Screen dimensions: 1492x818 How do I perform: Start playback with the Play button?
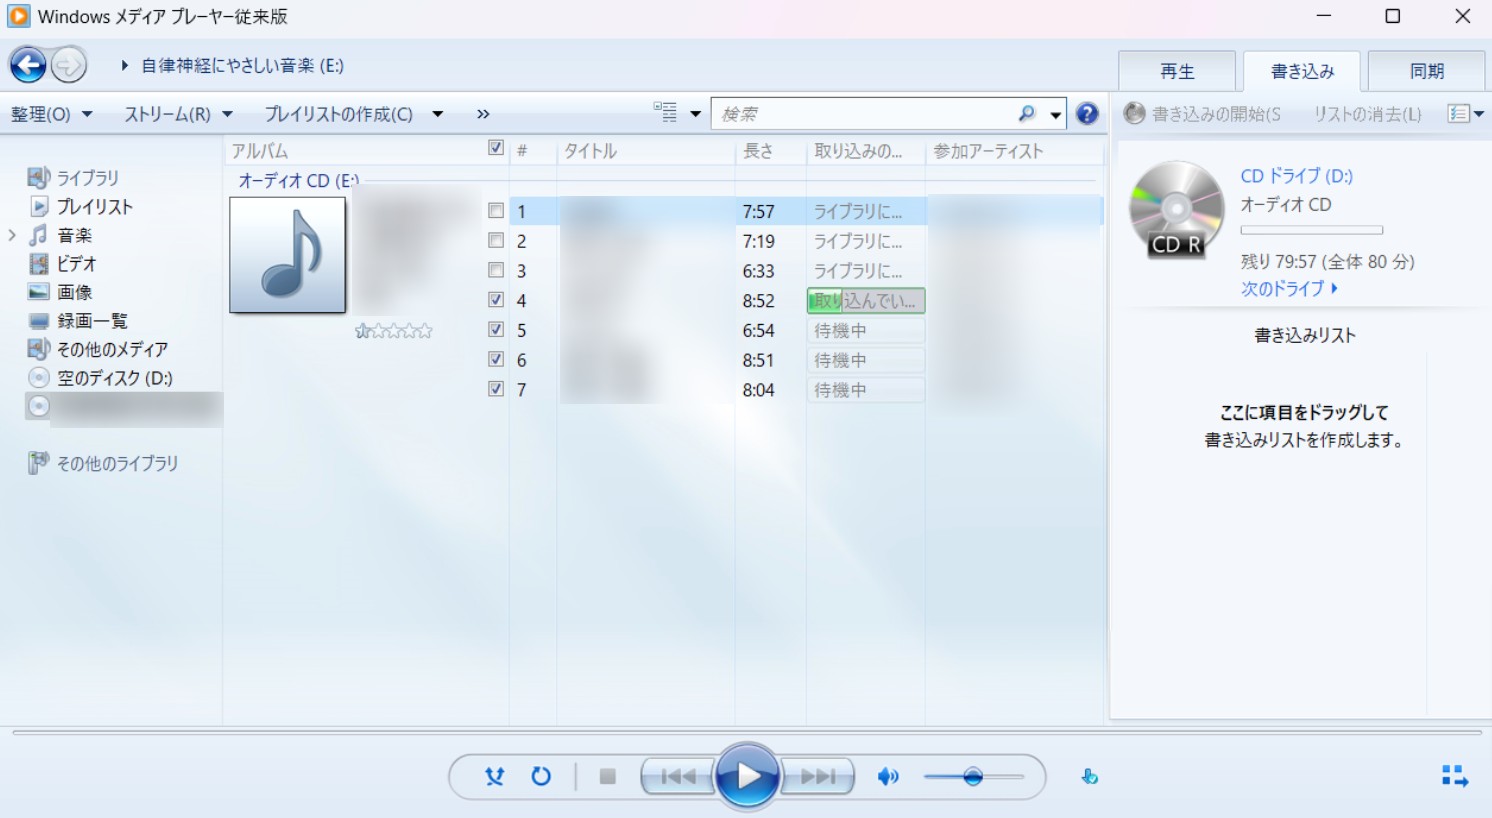tap(747, 776)
